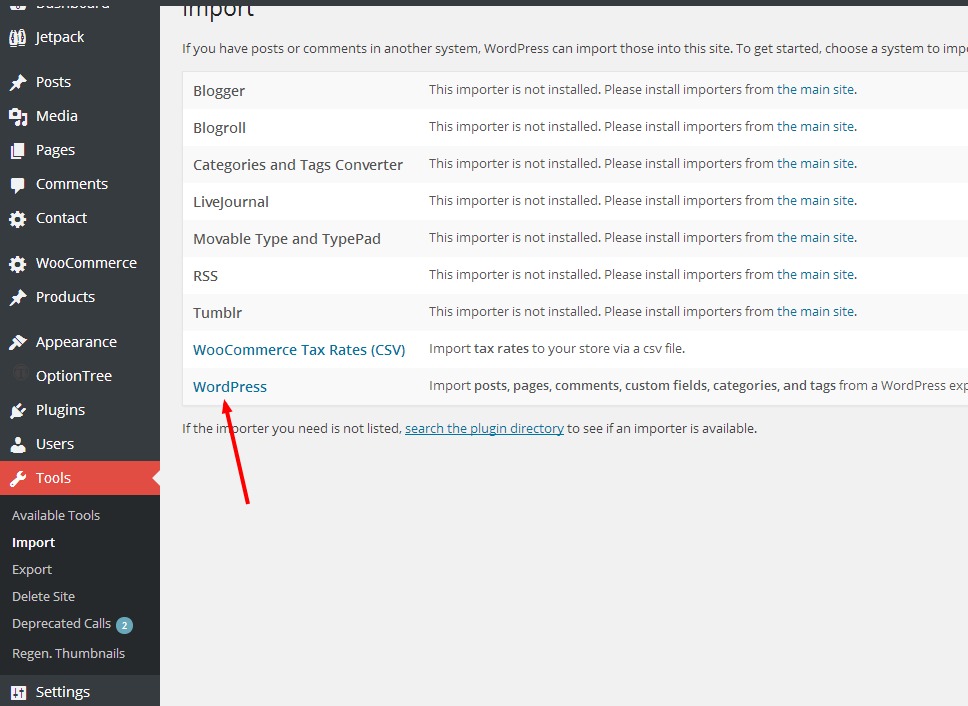Open the Comments menu item
This screenshot has width=968, height=706.
[x=72, y=184]
